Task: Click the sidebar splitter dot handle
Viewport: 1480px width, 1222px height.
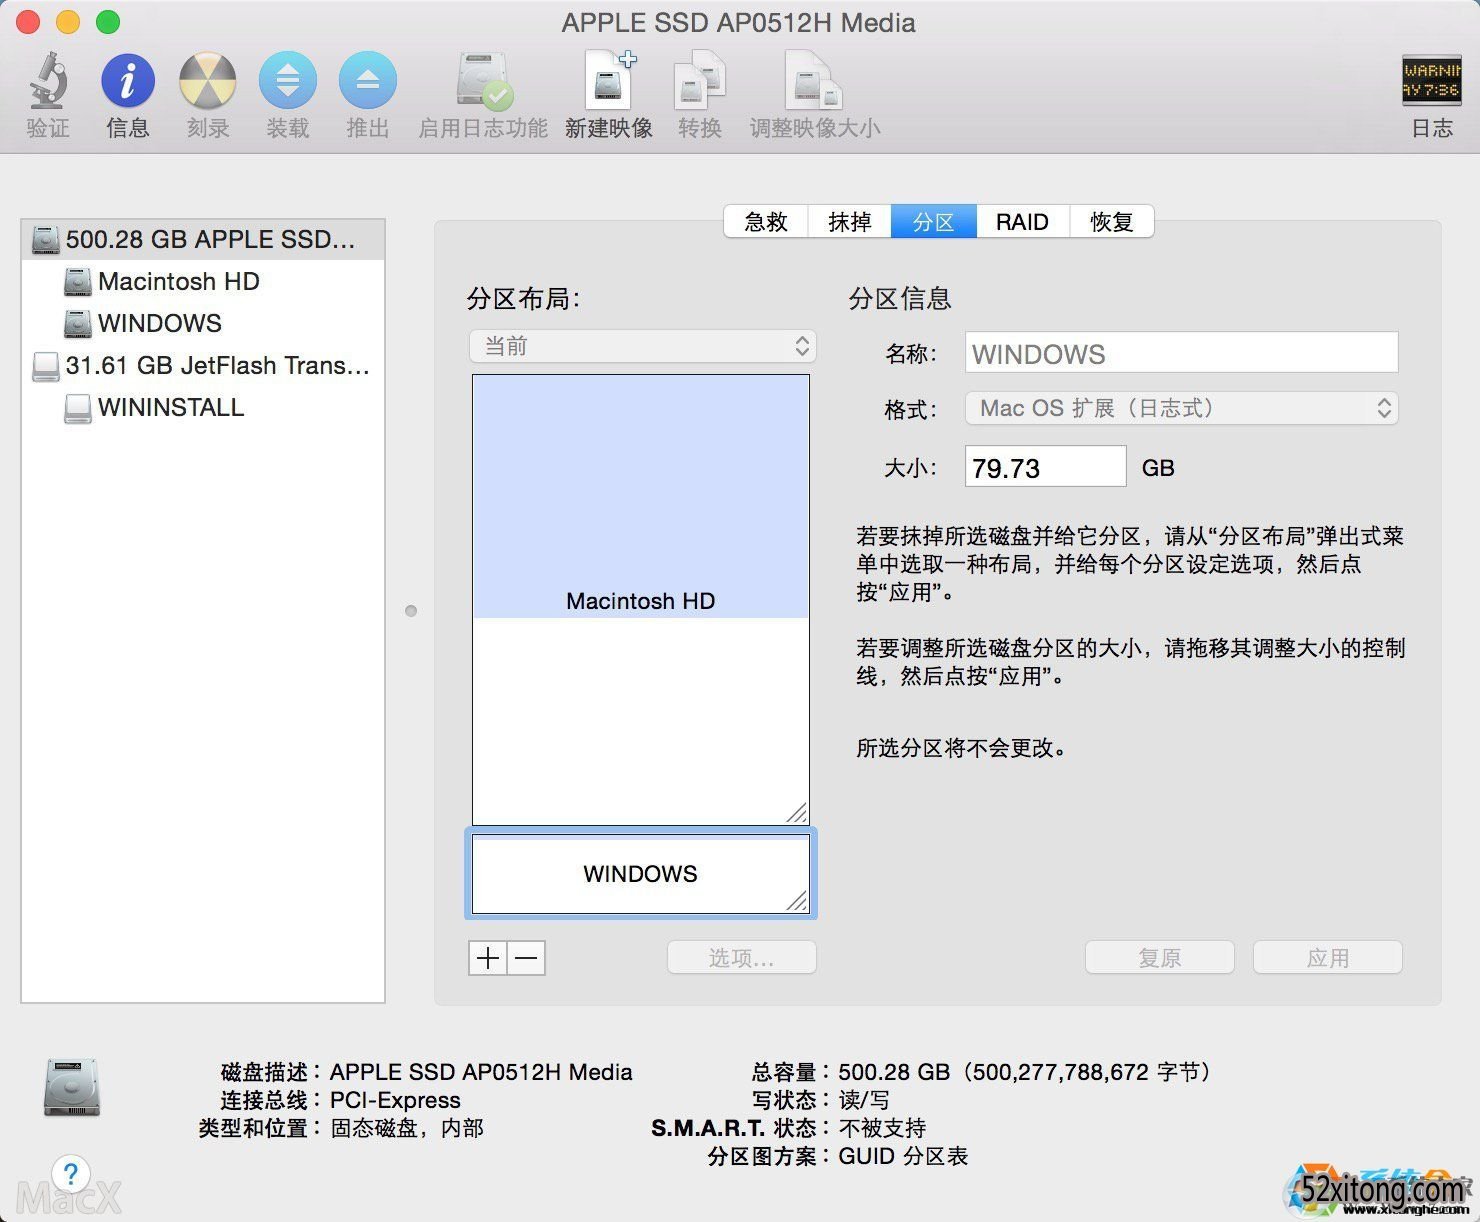Action: (411, 611)
